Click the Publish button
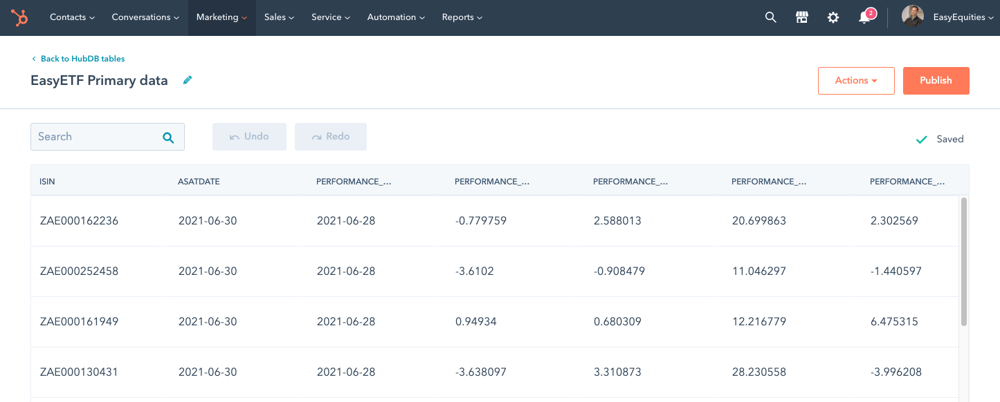The height and width of the screenshot is (402, 1000). click(x=936, y=81)
